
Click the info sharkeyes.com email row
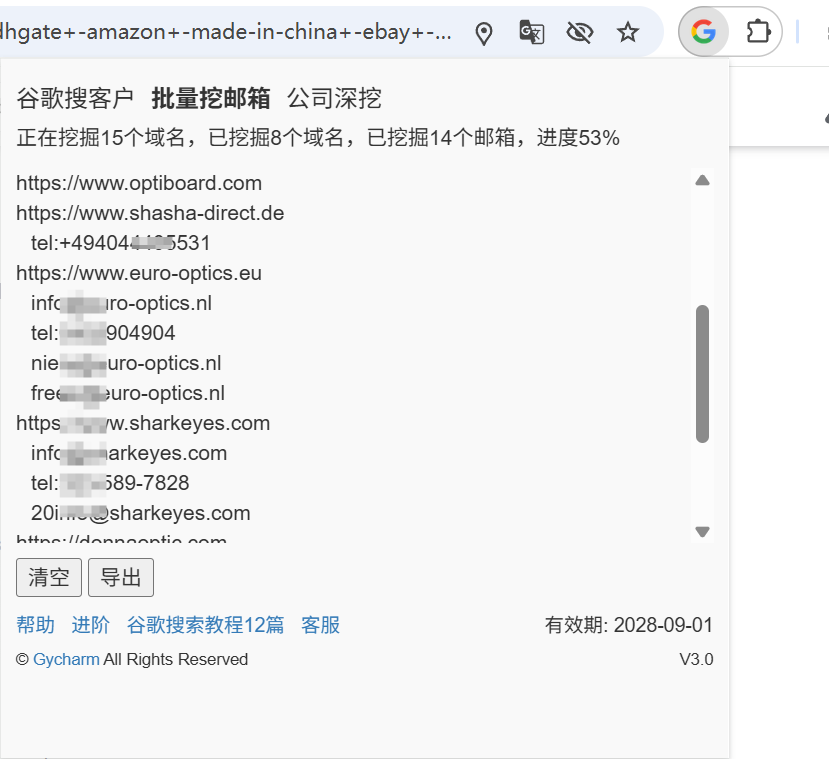pyautogui.click(x=129, y=453)
